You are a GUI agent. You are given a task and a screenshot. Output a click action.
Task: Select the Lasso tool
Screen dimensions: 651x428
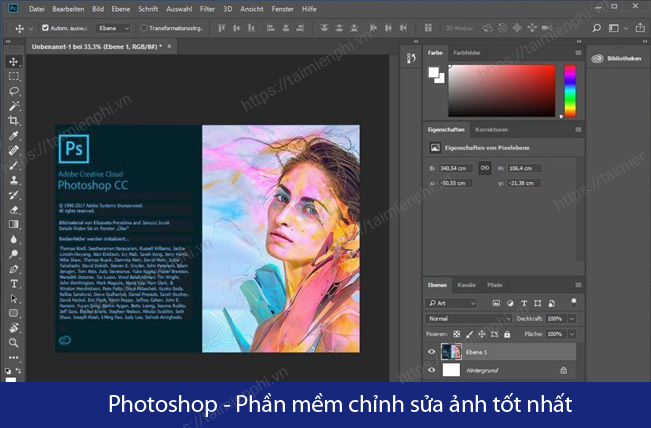pos(13,91)
